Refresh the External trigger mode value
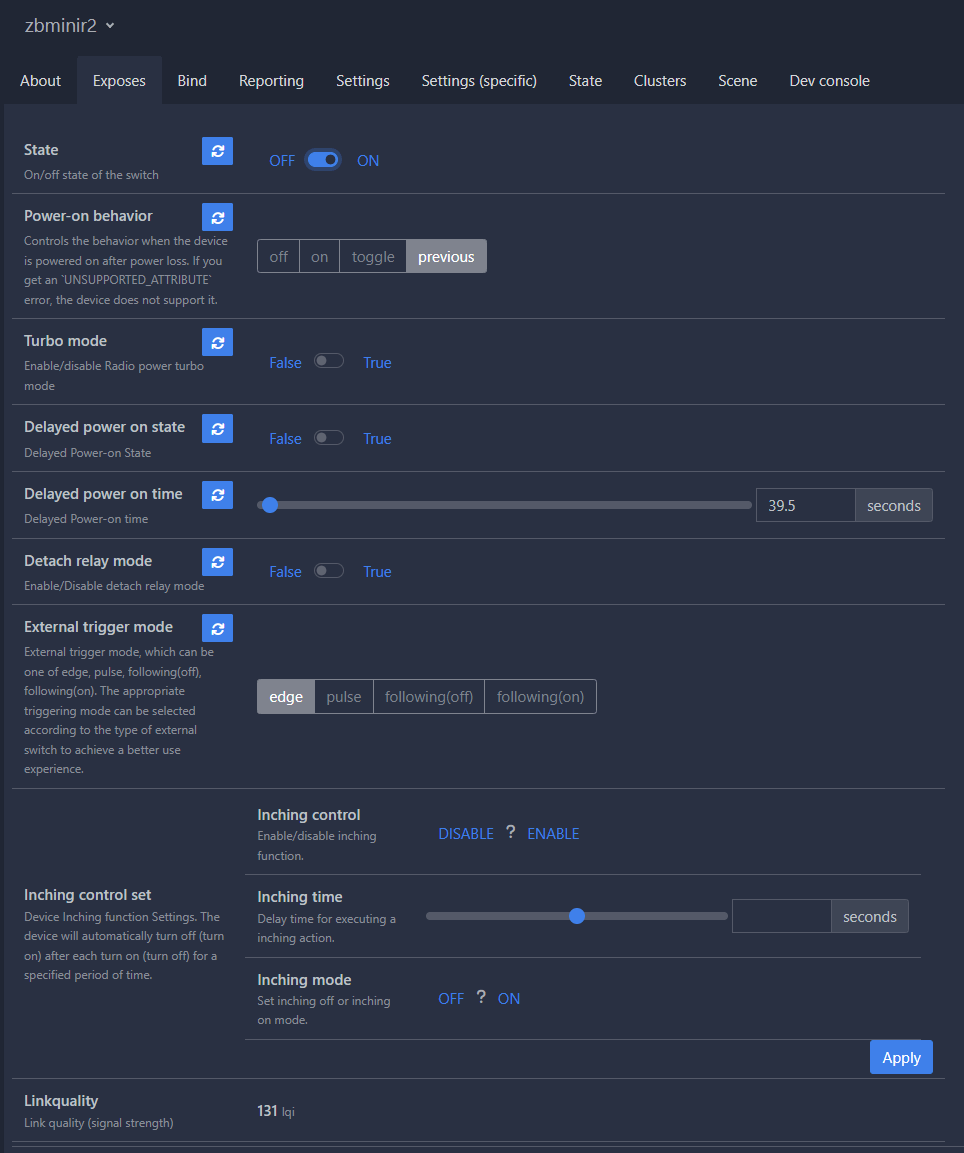The height and width of the screenshot is (1153, 964). [x=217, y=628]
